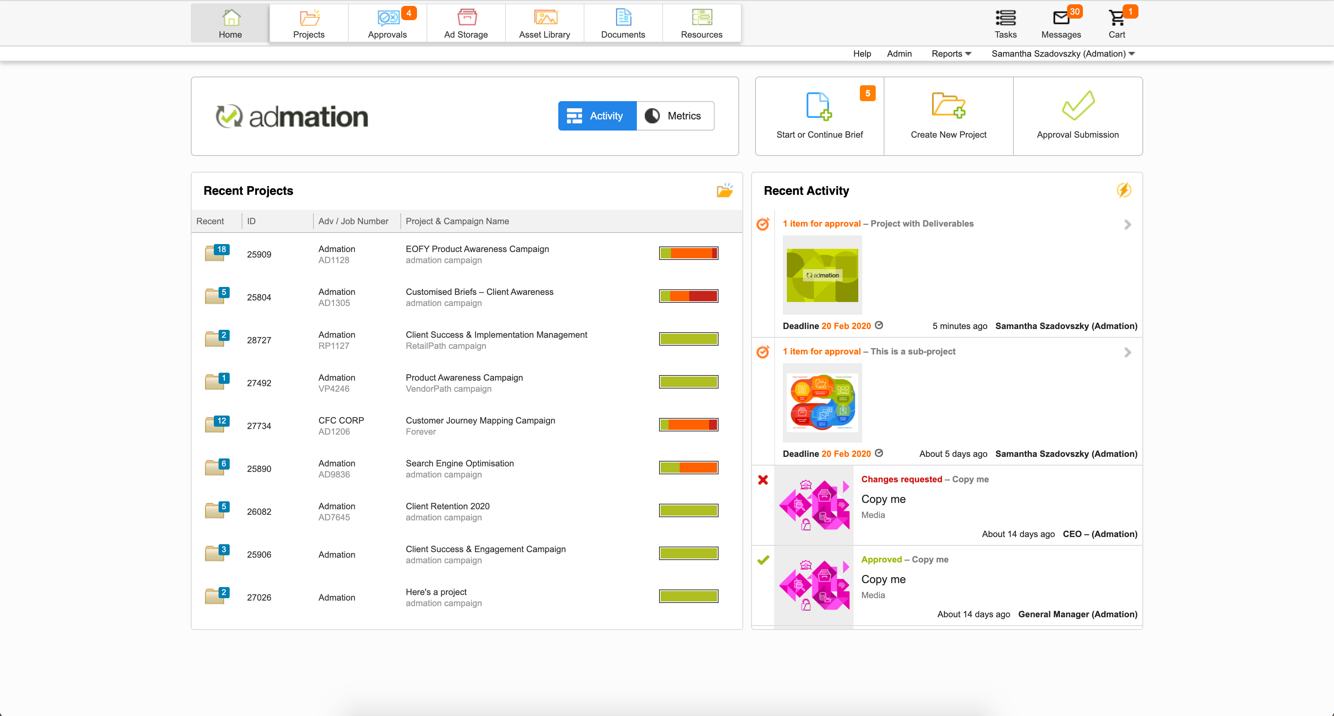Open folder icon for project 25909

(x=216, y=253)
